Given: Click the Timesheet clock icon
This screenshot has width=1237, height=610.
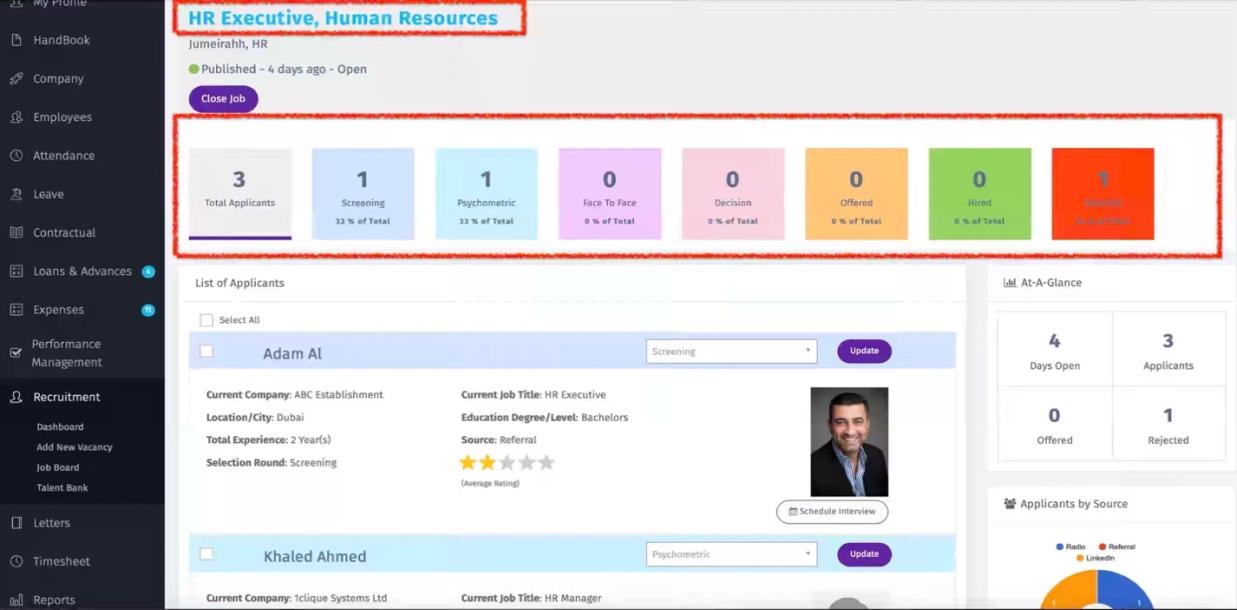Looking at the screenshot, I should pyautogui.click(x=16, y=561).
